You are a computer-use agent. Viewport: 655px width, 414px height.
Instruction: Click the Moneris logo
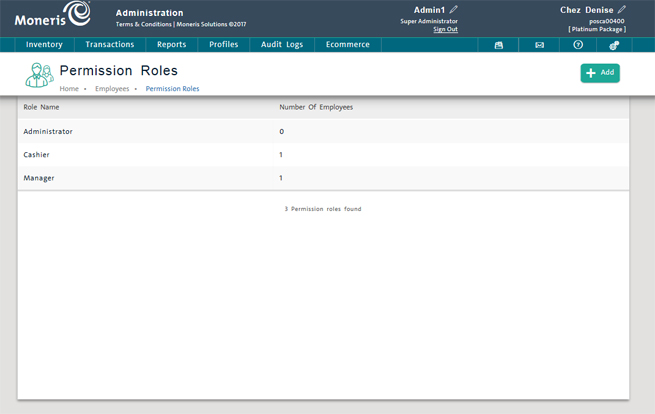tap(53, 14)
